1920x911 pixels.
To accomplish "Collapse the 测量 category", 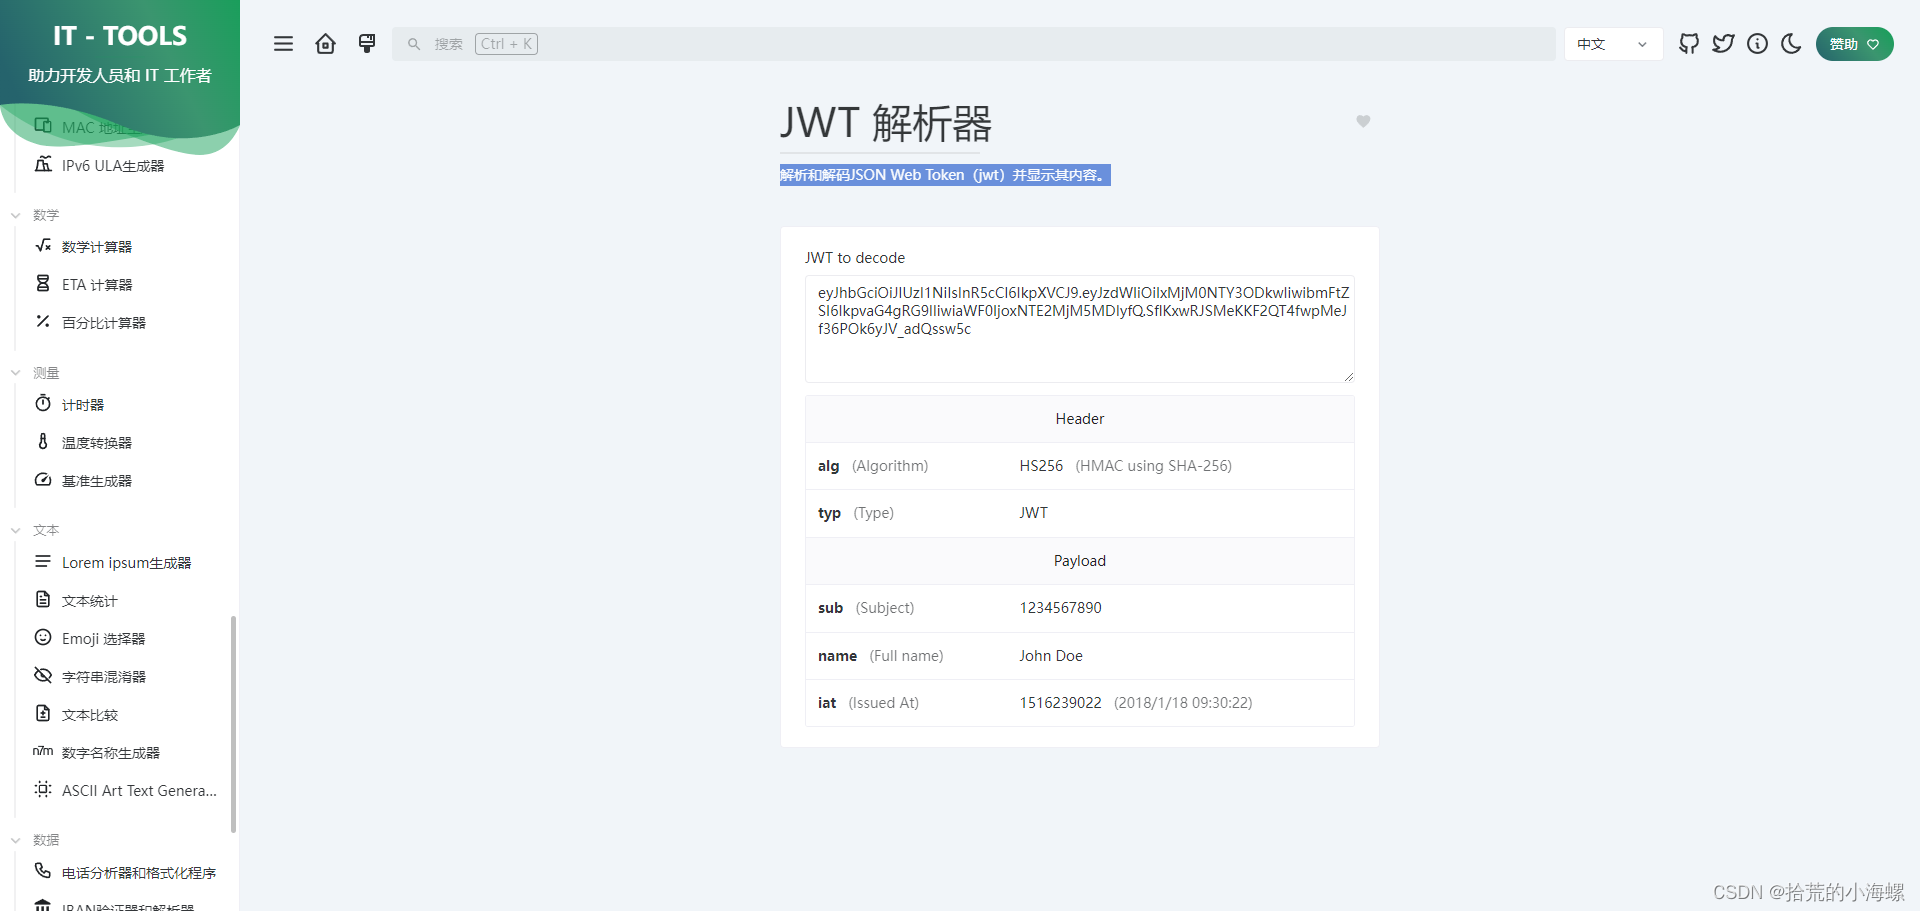I will pos(35,373).
